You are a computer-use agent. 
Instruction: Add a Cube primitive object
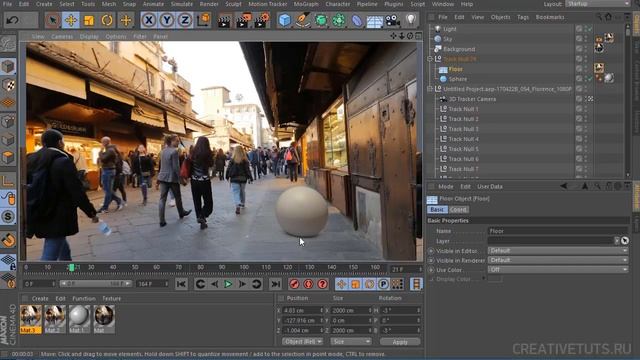pos(284,20)
